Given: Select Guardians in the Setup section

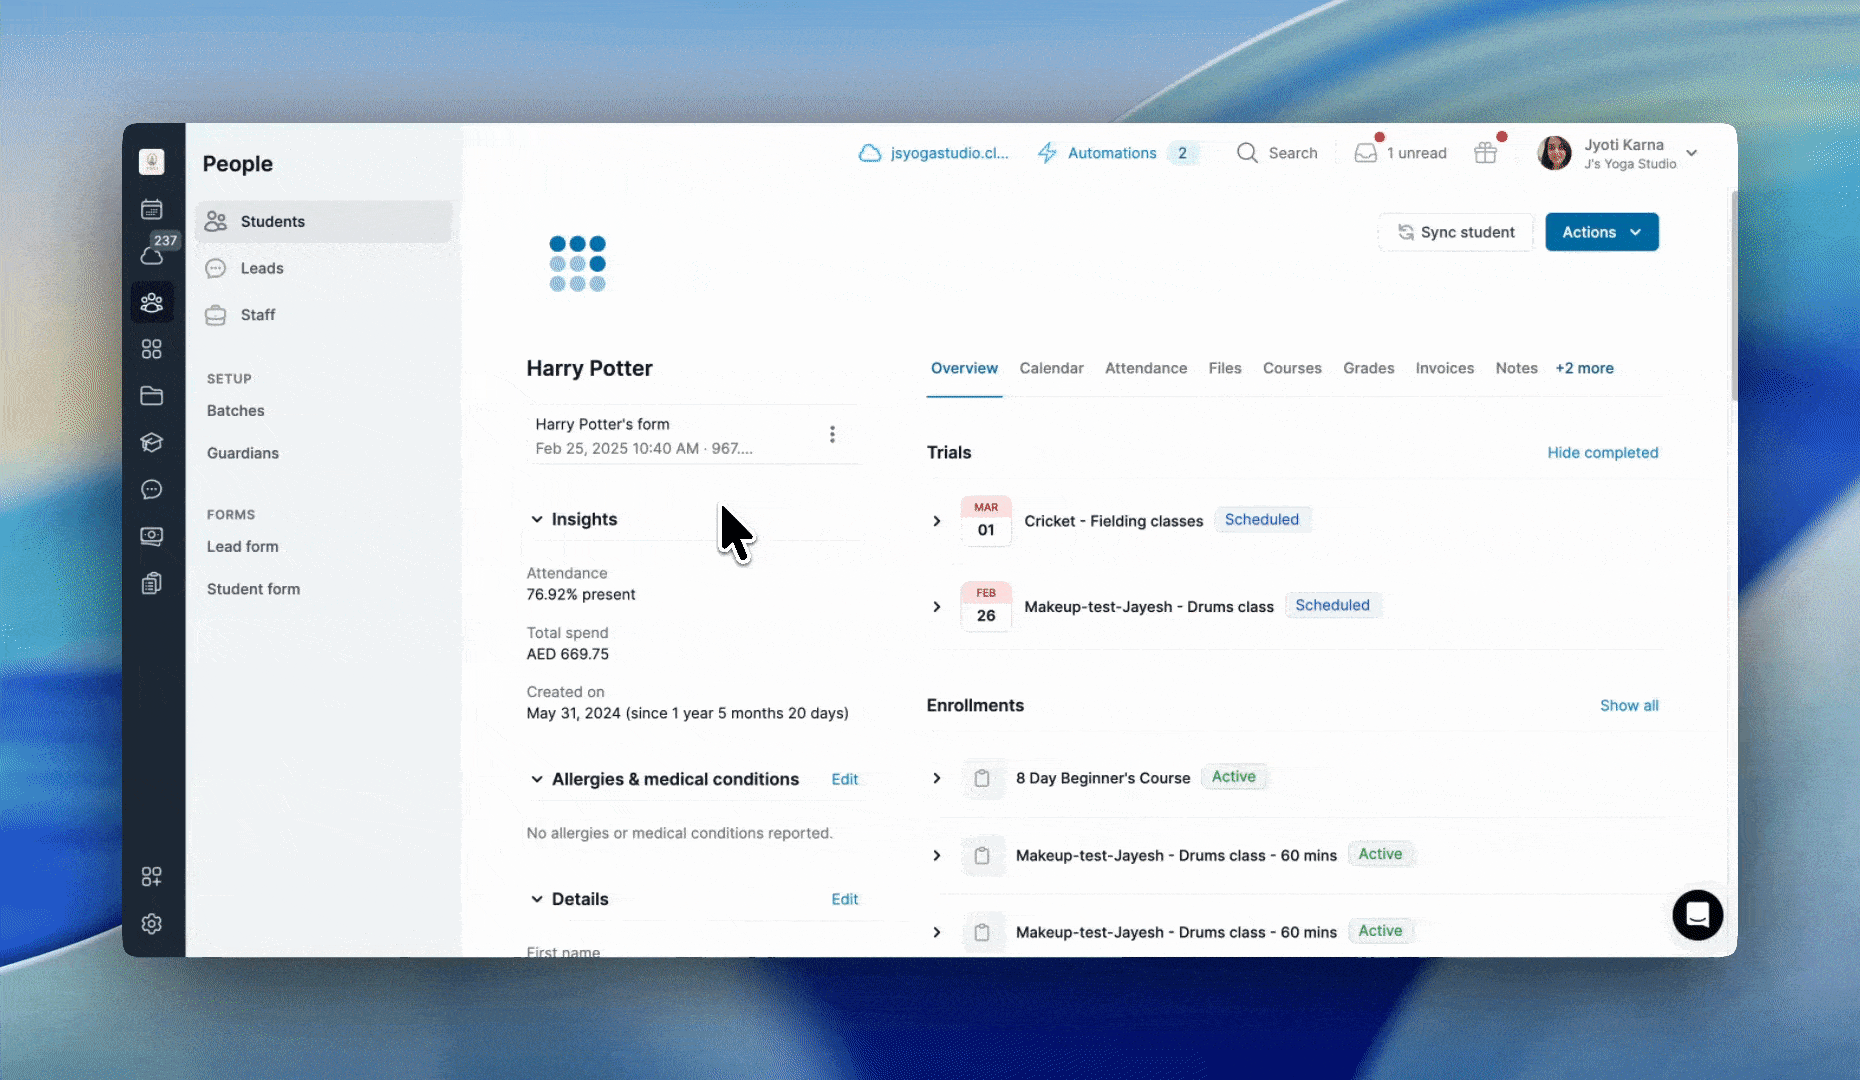Looking at the screenshot, I should pos(243,453).
